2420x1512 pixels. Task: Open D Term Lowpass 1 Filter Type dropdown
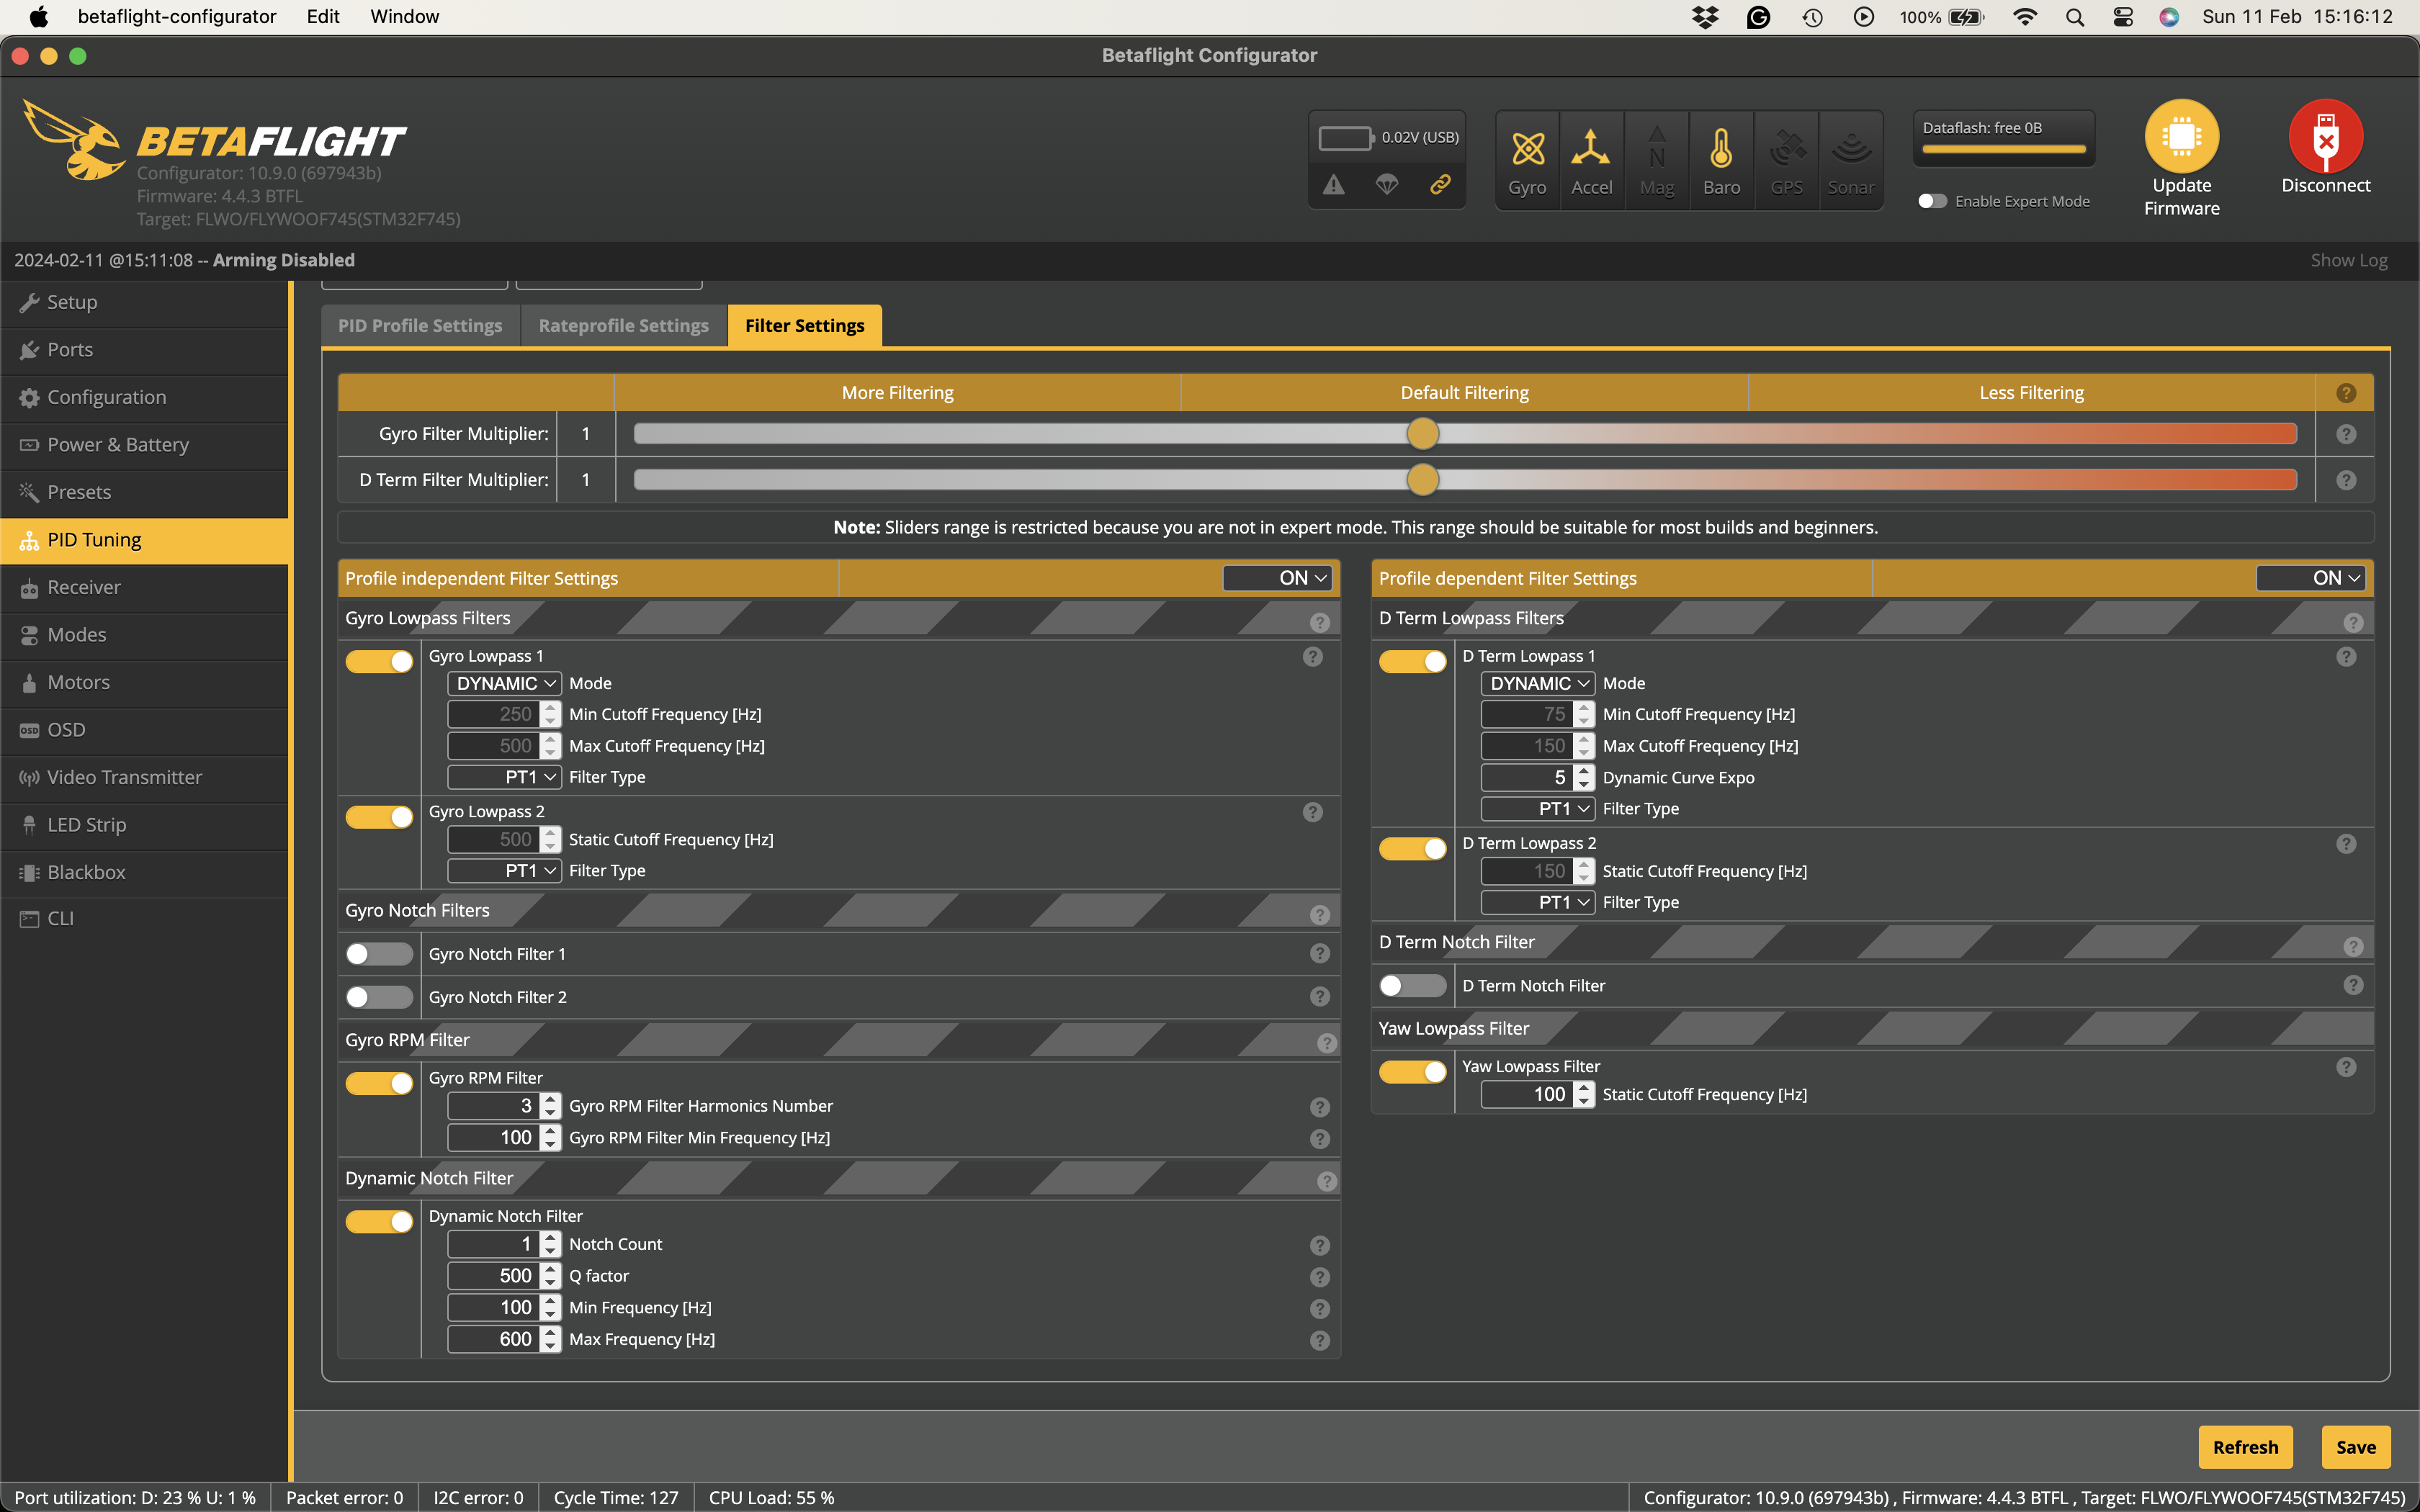tap(1537, 809)
